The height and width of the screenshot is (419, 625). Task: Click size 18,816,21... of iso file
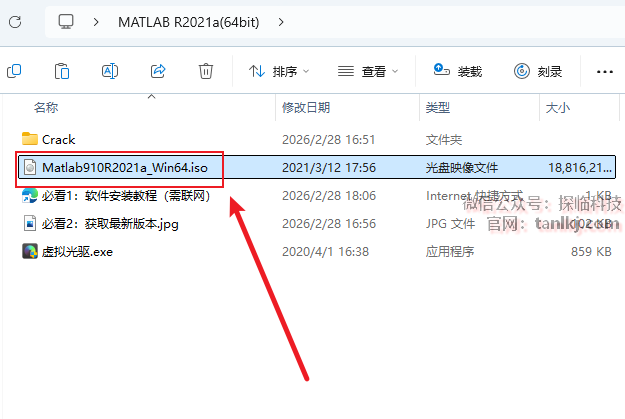580,168
